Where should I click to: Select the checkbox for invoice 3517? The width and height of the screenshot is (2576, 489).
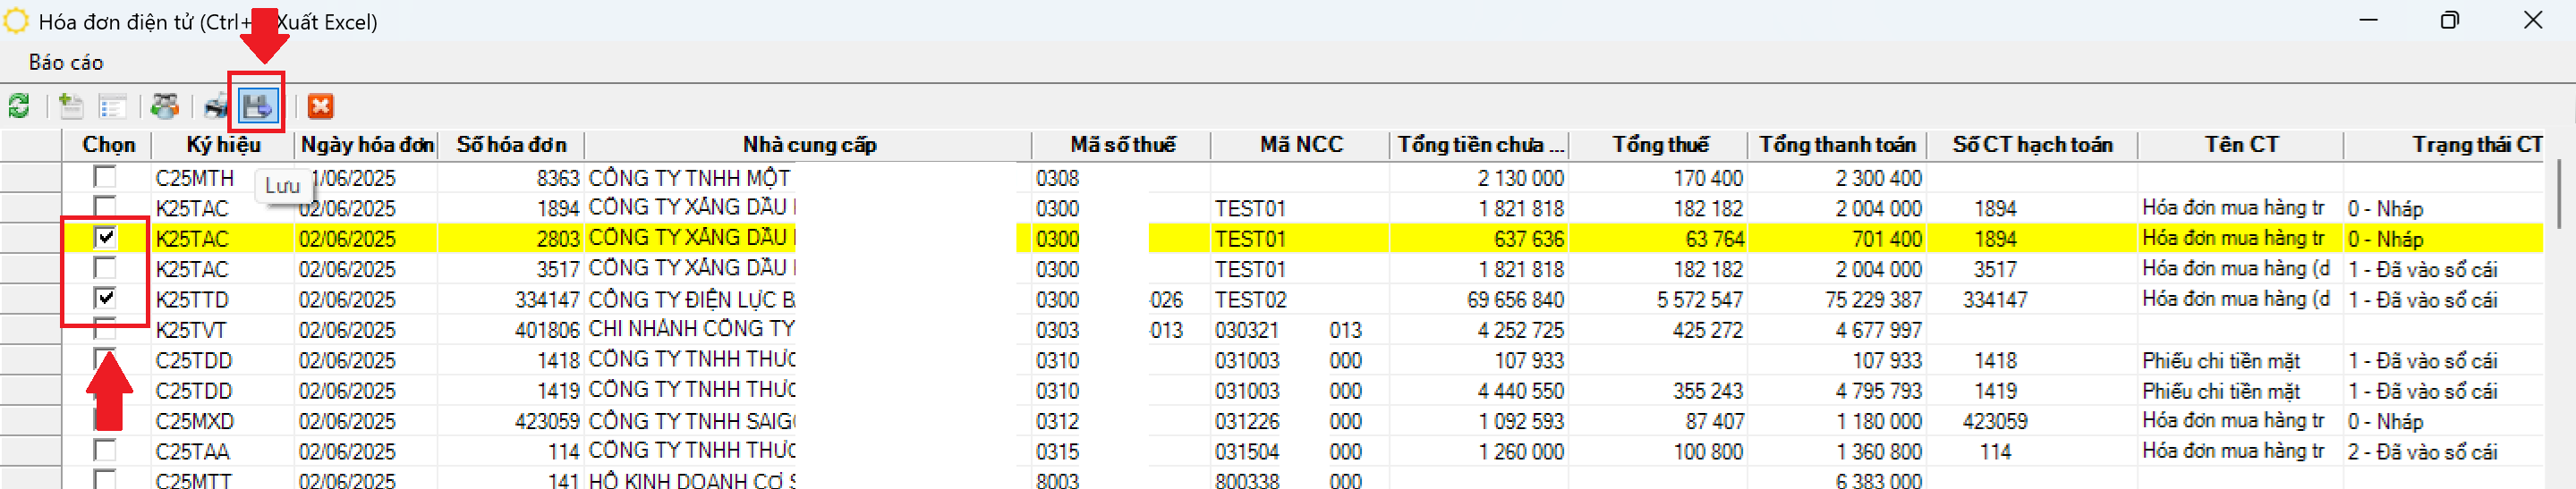coord(105,268)
